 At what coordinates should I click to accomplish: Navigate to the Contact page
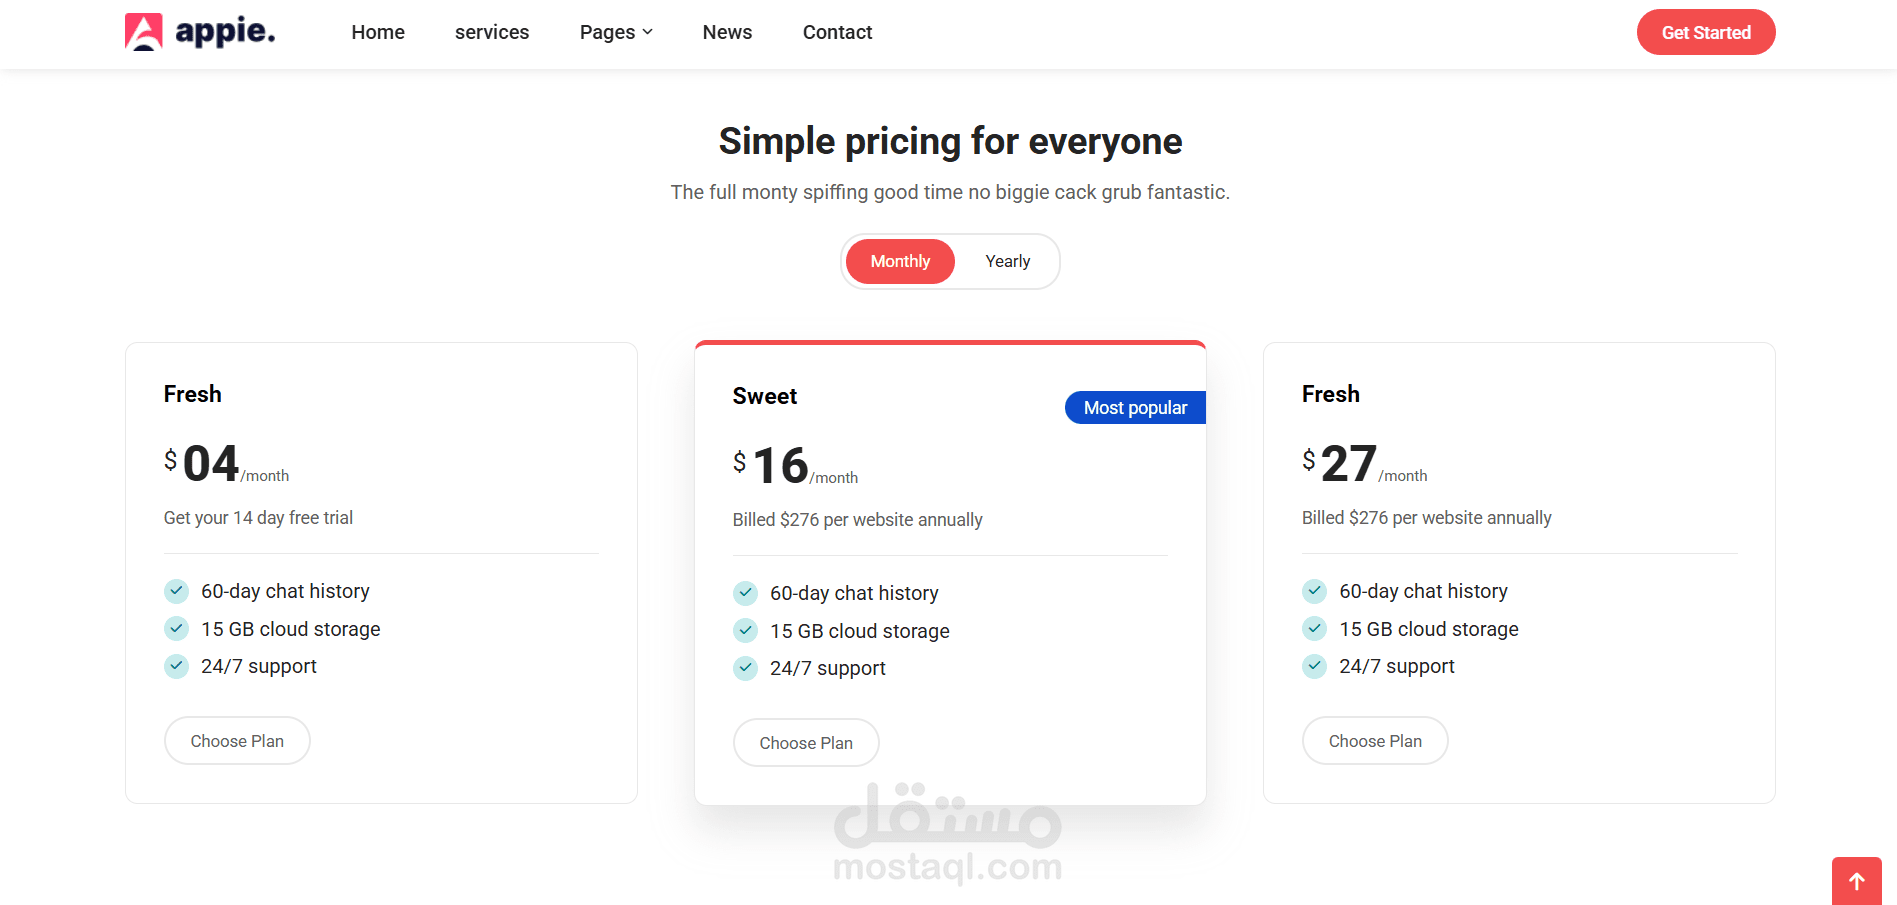tap(837, 32)
